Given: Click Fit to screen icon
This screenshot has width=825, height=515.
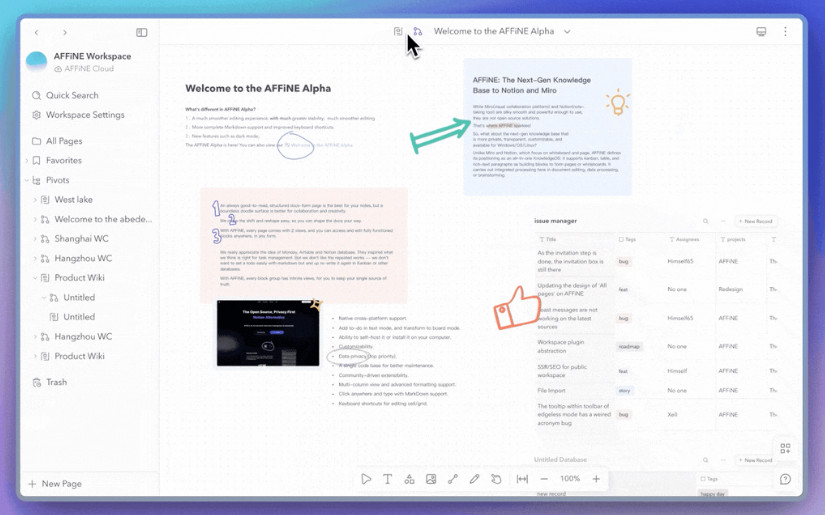Looking at the screenshot, I should 522,479.
